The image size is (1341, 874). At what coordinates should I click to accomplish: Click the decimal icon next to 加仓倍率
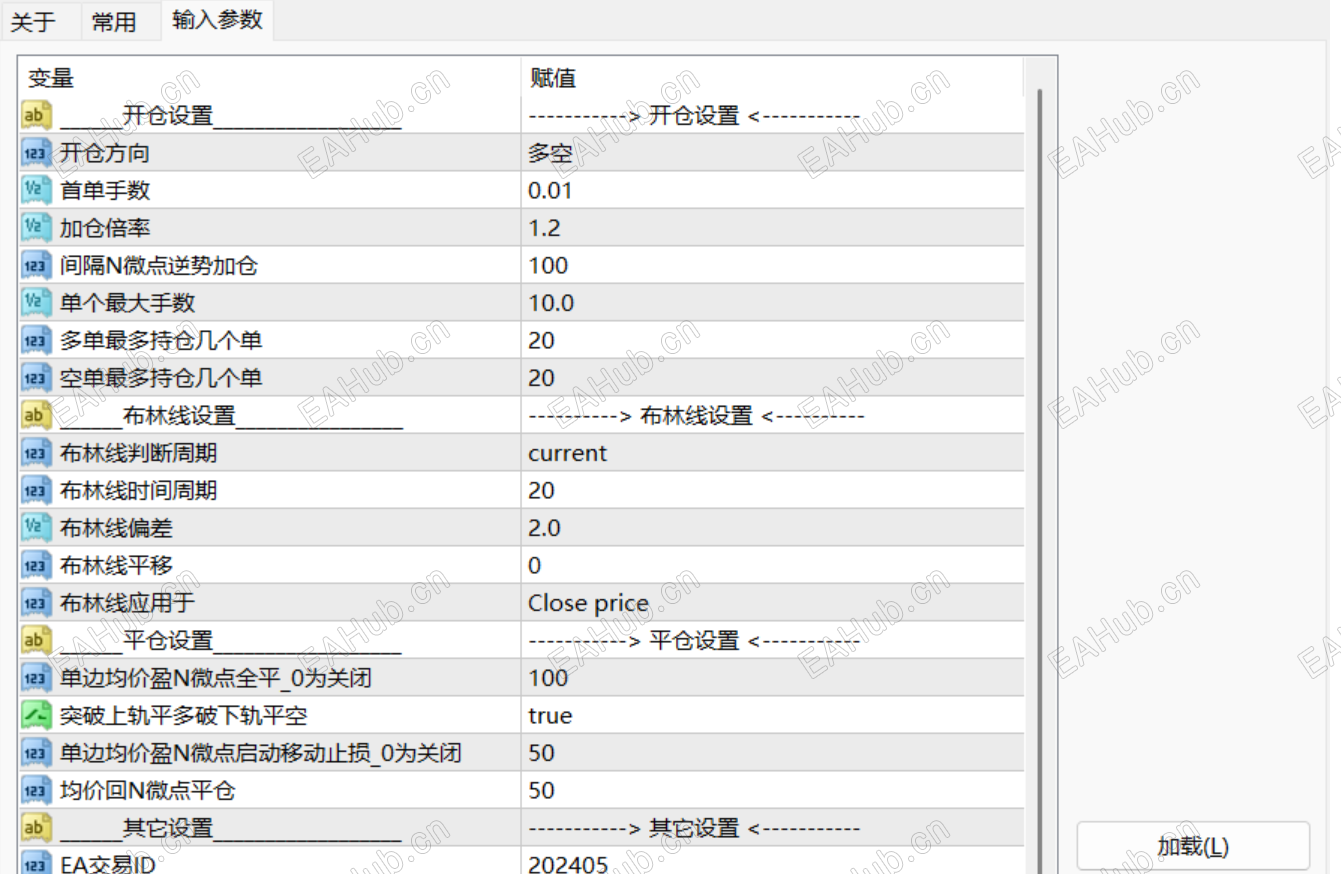click(x=33, y=227)
